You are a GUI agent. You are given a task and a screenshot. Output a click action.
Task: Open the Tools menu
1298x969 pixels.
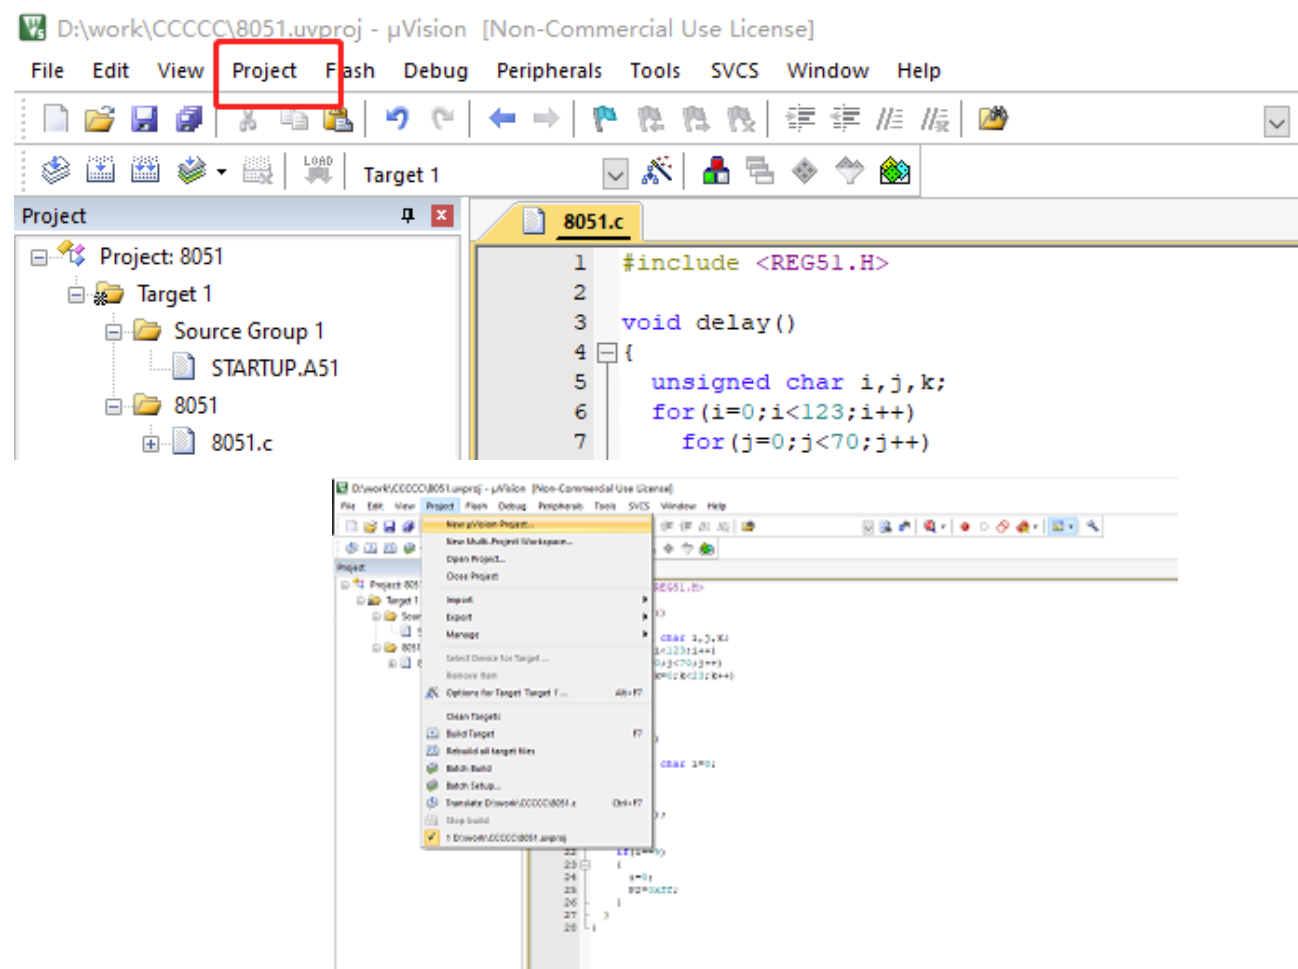tap(655, 71)
